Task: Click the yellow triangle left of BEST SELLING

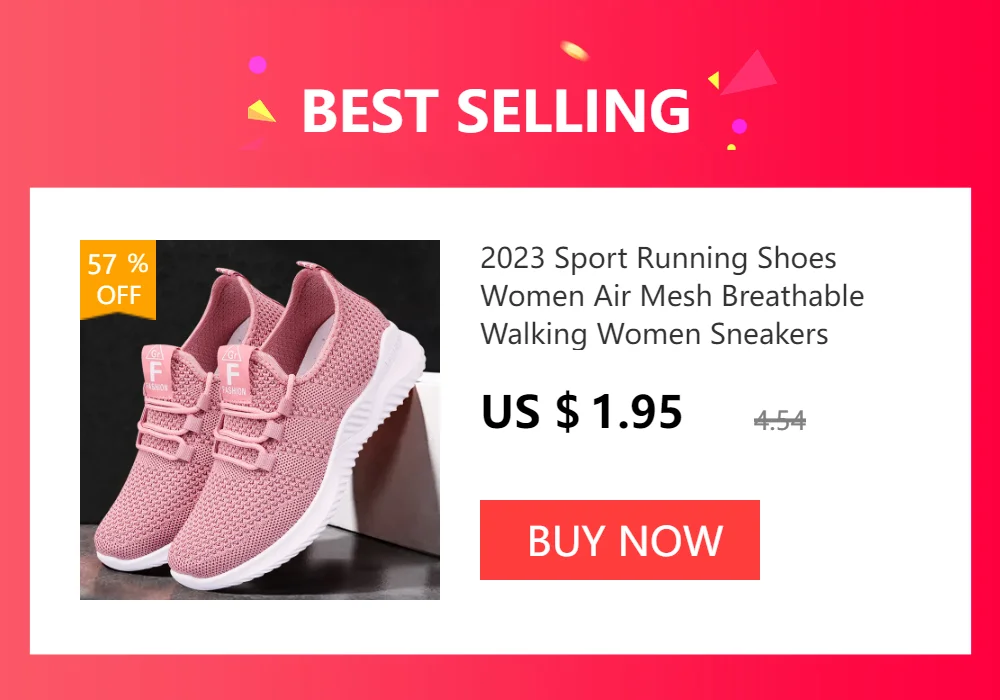Action: [x=261, y=111]
